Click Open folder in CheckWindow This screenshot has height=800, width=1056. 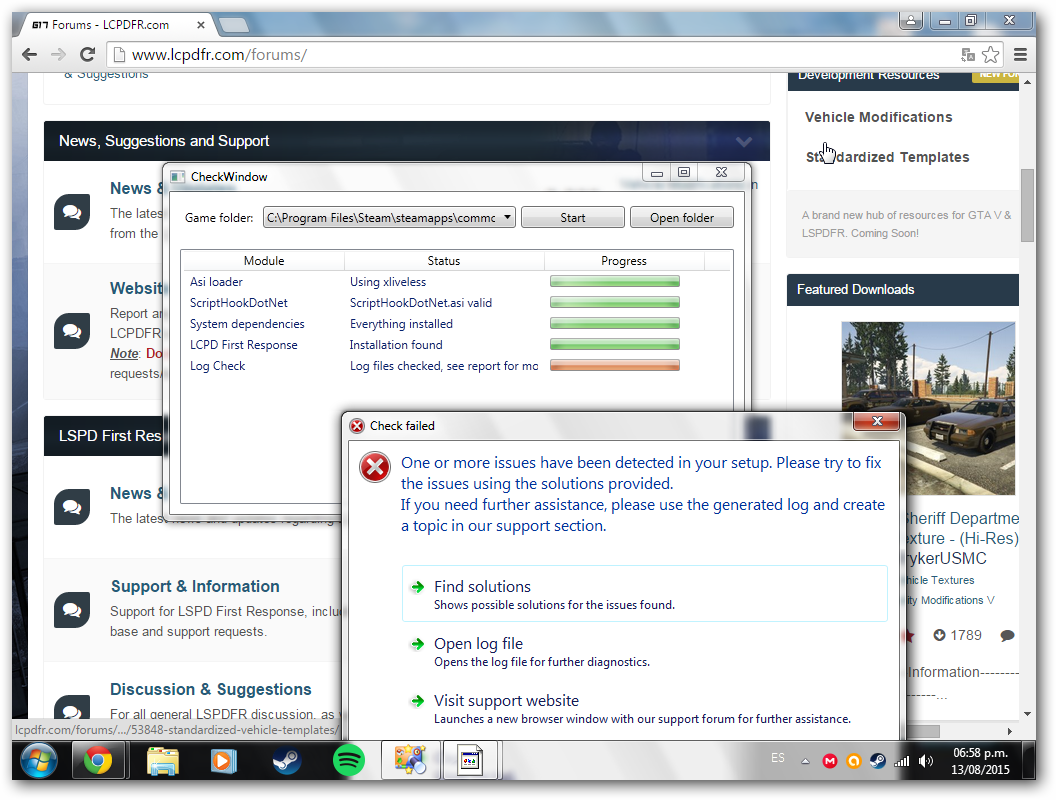[x=682, y=218]
